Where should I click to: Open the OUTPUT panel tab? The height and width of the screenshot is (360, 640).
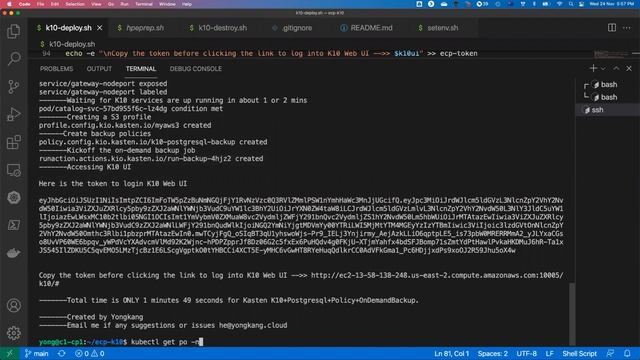click(99, 69)
